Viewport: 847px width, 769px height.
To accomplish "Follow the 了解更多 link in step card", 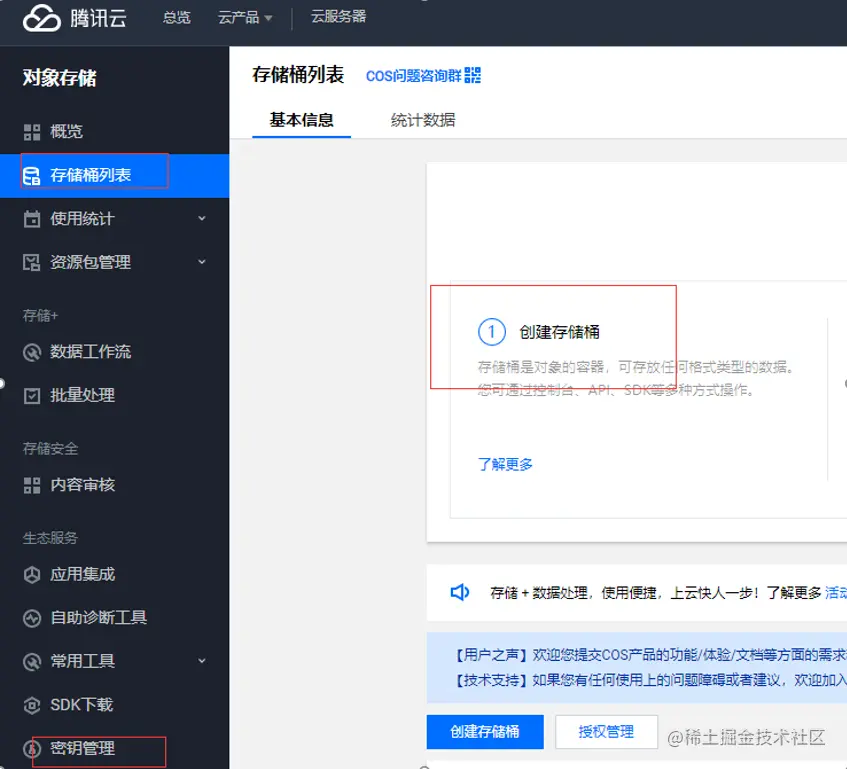I will pyautogui.click(x=506, y=464).
